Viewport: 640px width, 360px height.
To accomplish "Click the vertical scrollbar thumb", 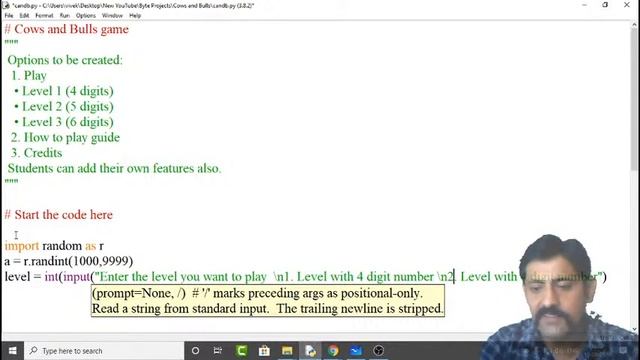I will [633, 100].
